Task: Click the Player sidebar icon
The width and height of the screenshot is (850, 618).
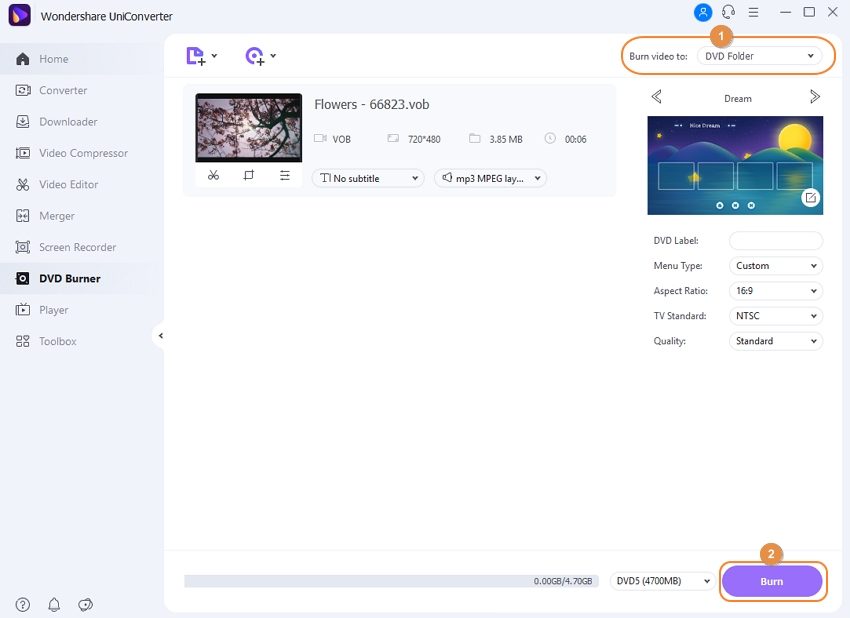Action: point(23,310)
